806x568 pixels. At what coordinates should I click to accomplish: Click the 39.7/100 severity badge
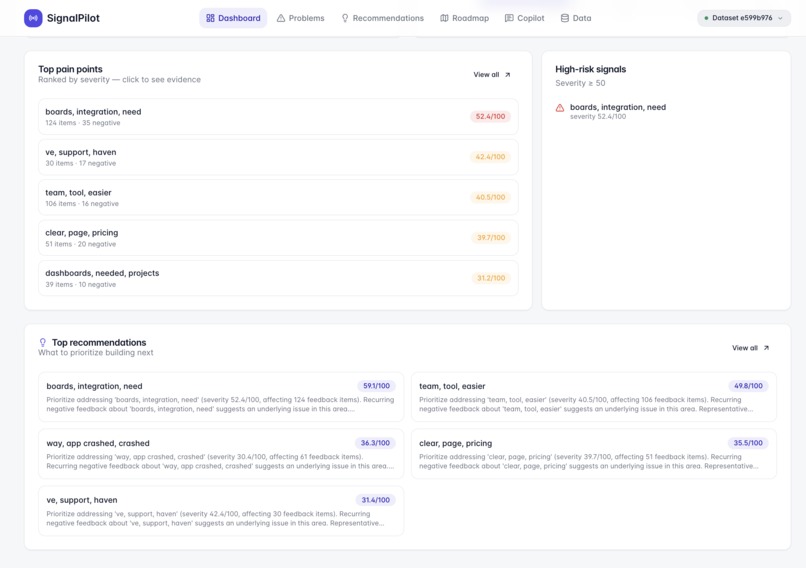click(491, 237)
